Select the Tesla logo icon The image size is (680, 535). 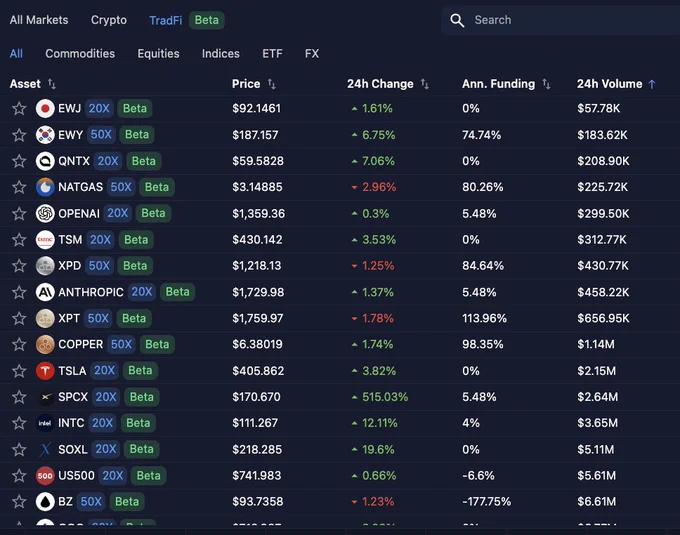(45, 371)
